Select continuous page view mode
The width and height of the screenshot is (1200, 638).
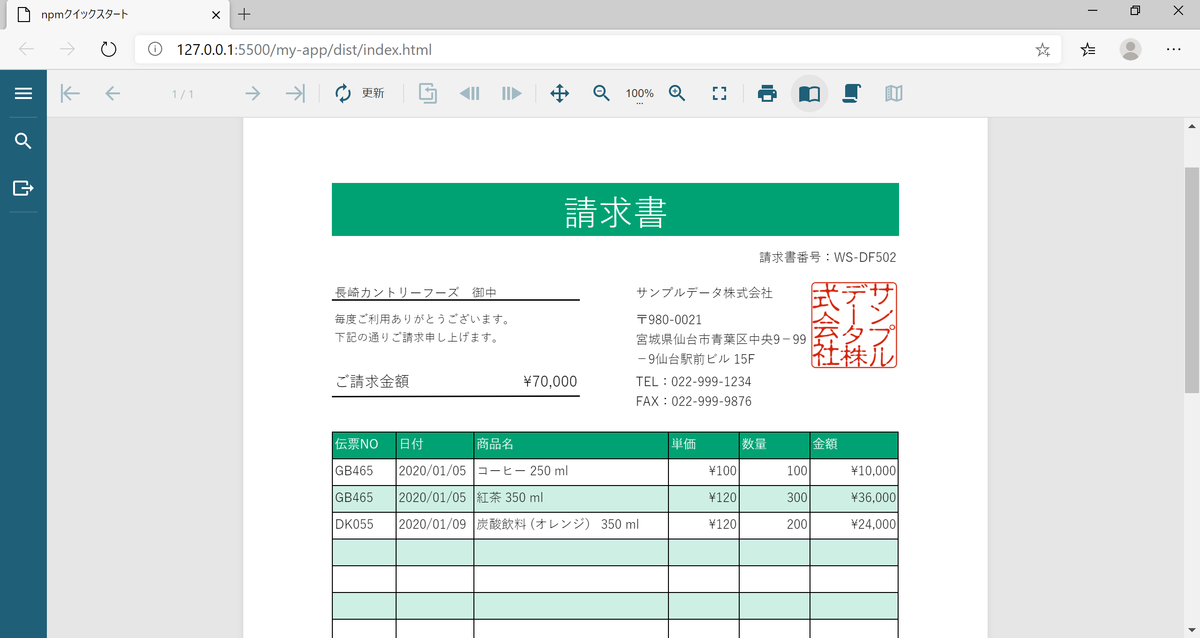(851, 93)
